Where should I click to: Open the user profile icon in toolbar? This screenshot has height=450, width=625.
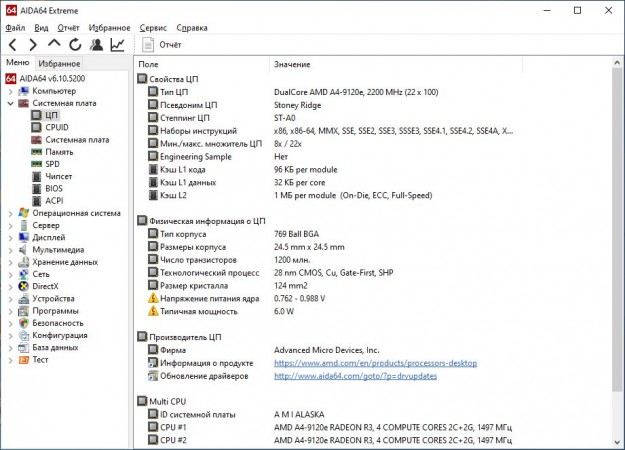(96, 45)
